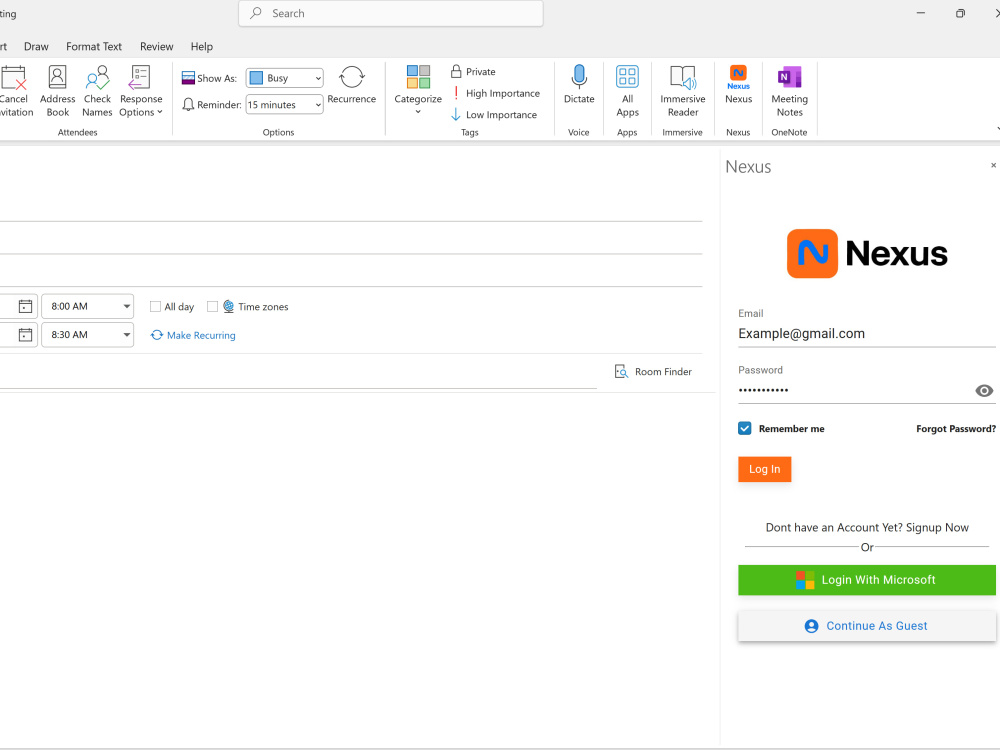
Task: Open the Nexus add-in from ribbon
Action: click(x=739, y=84)
